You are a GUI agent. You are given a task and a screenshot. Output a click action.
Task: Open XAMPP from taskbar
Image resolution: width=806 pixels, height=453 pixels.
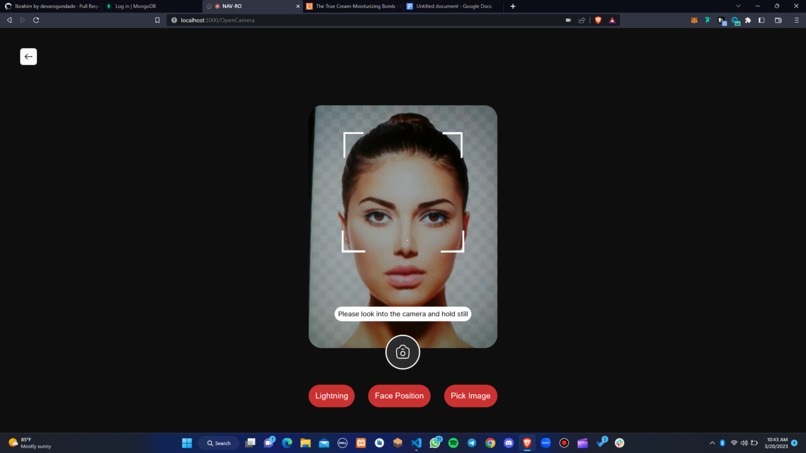click(361, 443)
